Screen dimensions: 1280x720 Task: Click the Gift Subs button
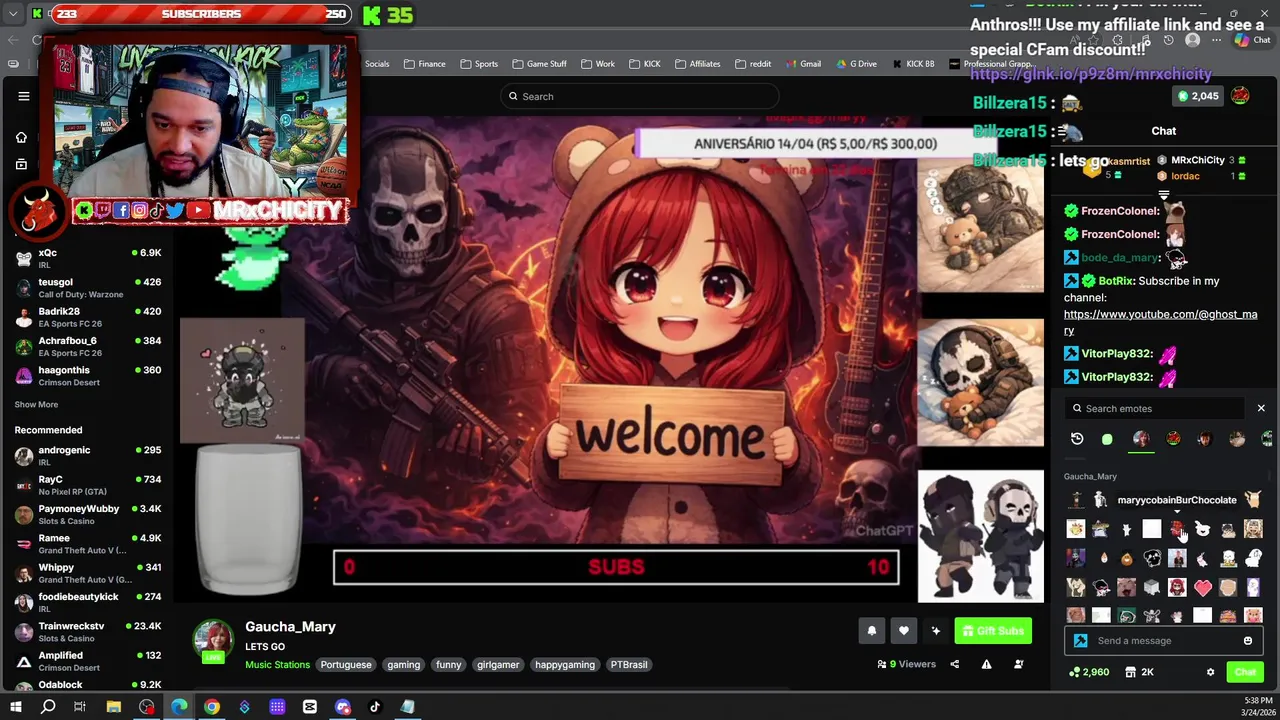(993, 631)
